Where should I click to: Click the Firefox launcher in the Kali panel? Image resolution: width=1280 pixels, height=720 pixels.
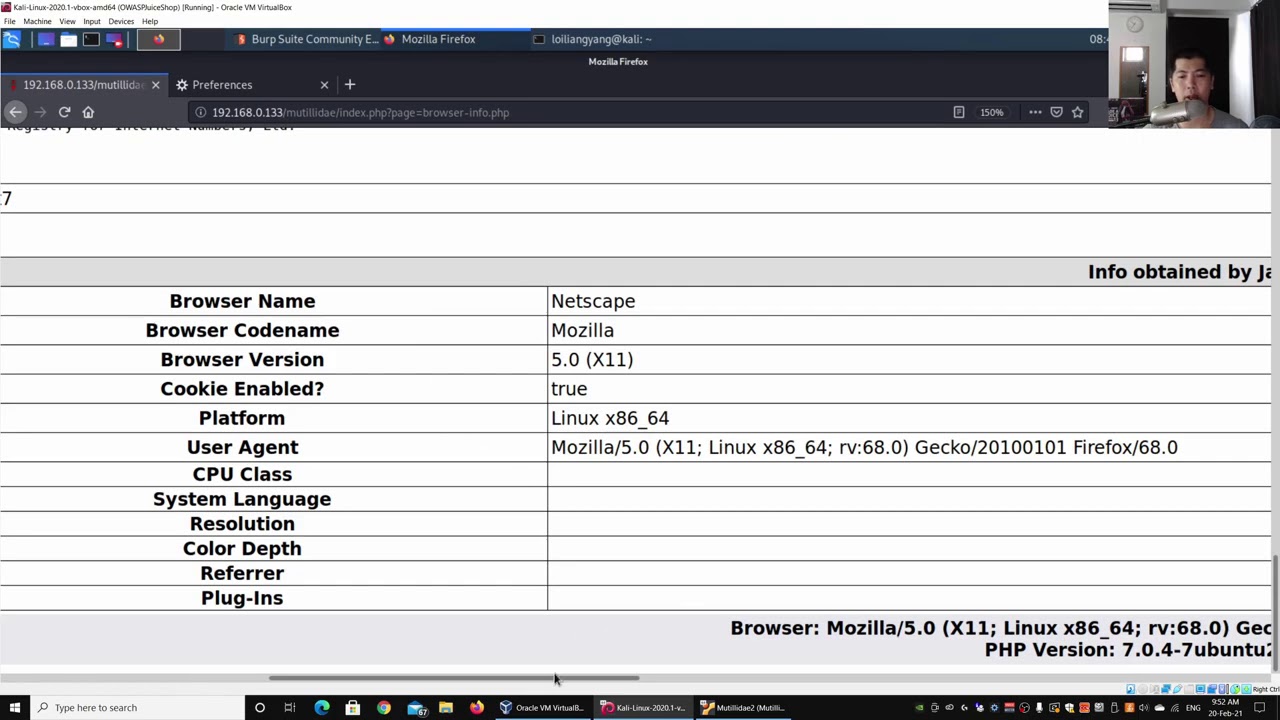[x=158, y=39]
